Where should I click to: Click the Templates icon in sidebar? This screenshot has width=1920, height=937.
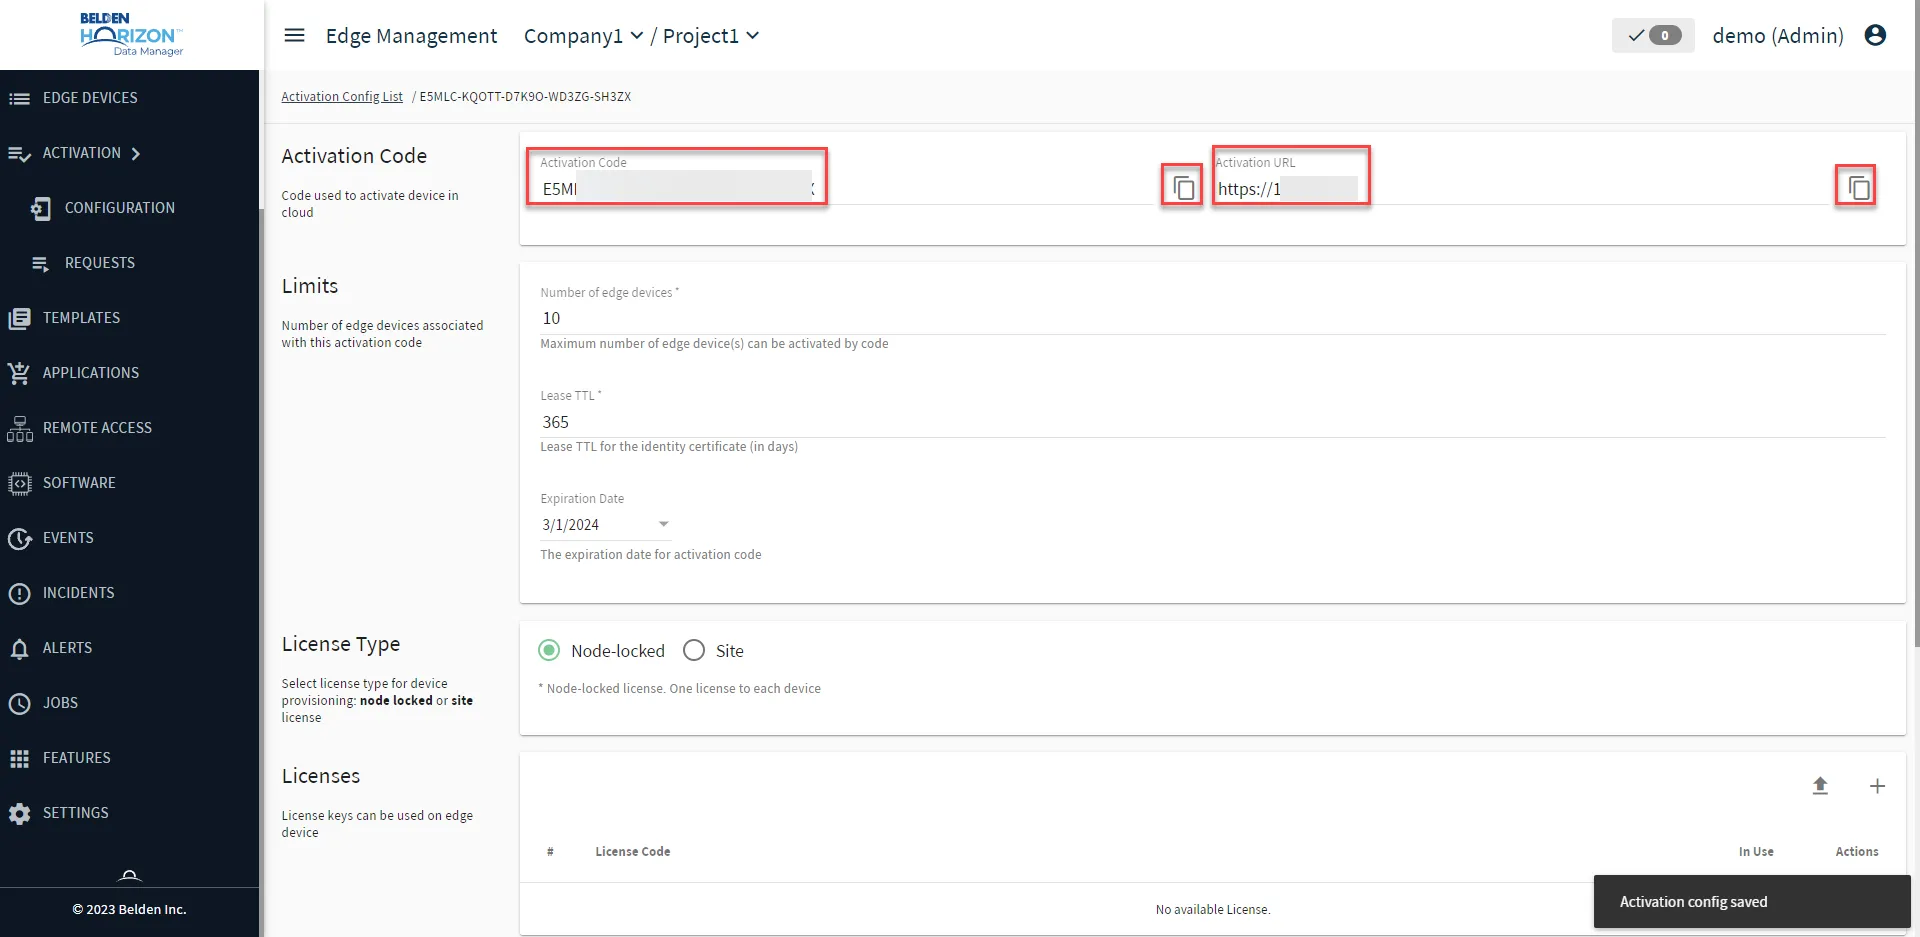[x=19, y=318]
